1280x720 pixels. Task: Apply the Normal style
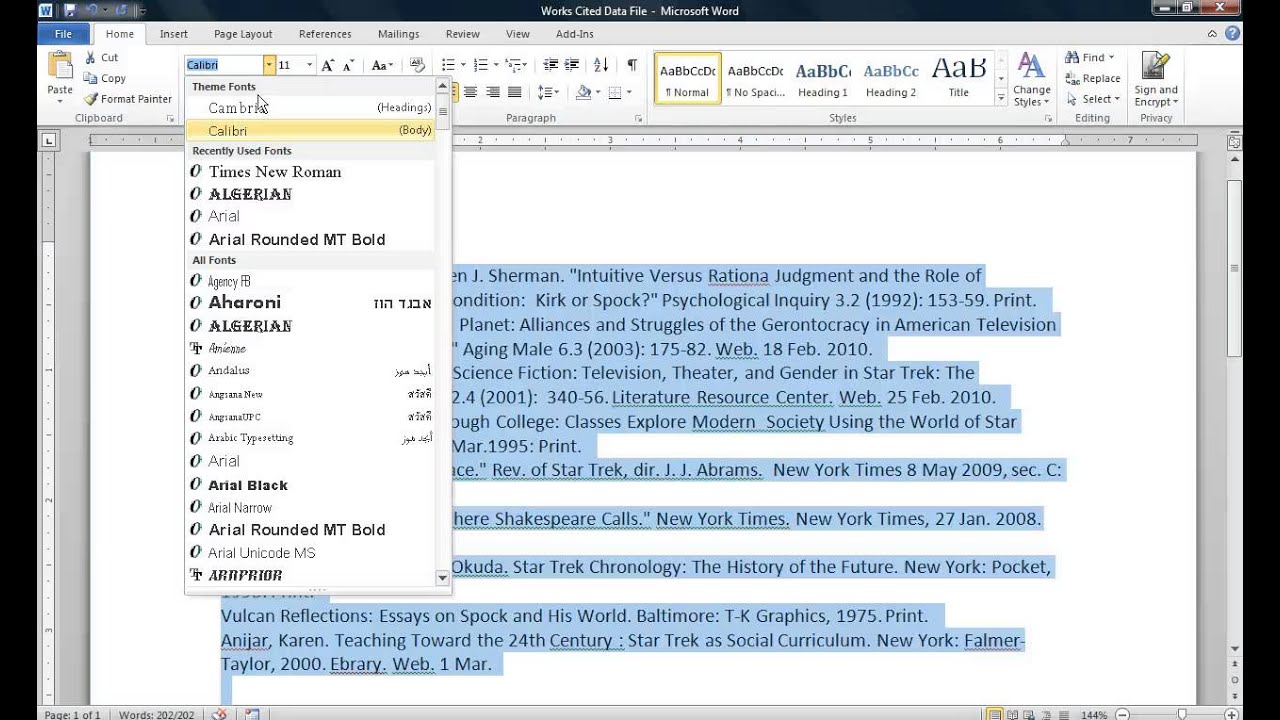tap(687, 79)
